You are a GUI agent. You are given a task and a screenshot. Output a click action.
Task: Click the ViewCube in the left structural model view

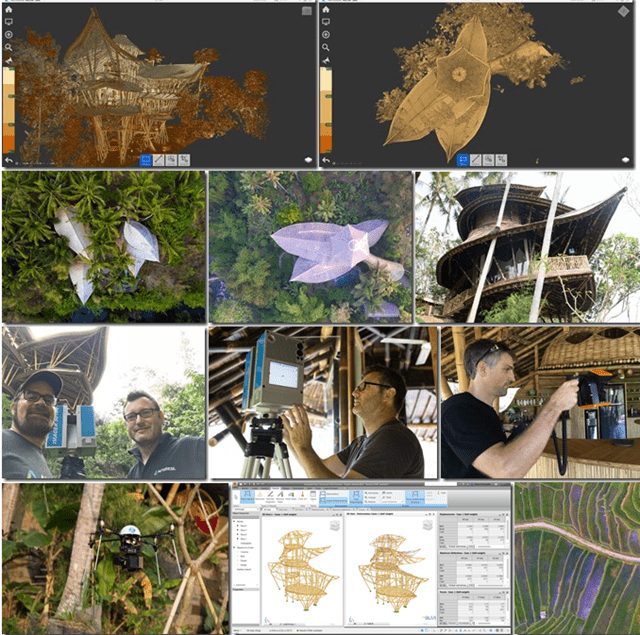point(334,525)
